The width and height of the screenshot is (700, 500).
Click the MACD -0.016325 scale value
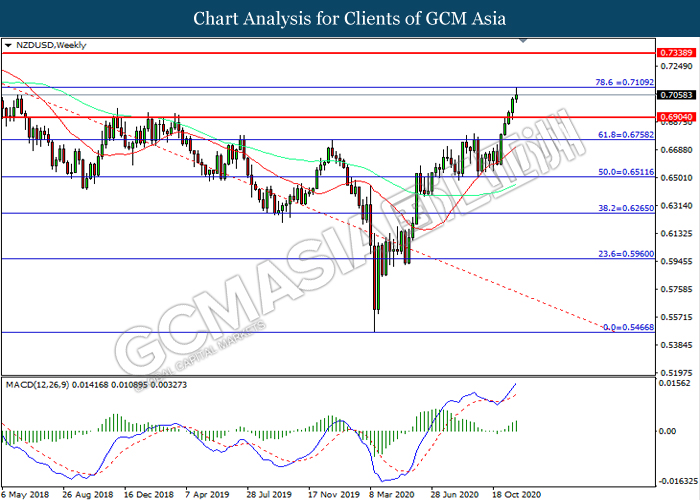[676, 481]
